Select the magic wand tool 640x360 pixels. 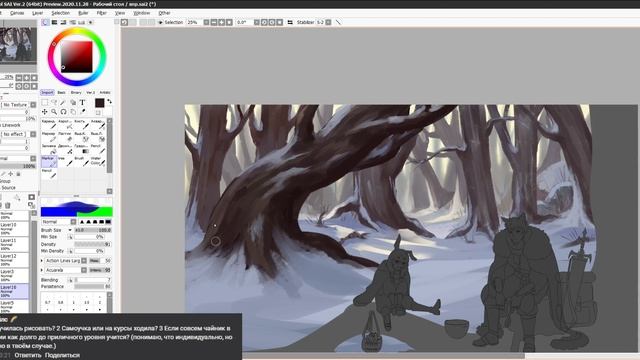click(63, 102)
